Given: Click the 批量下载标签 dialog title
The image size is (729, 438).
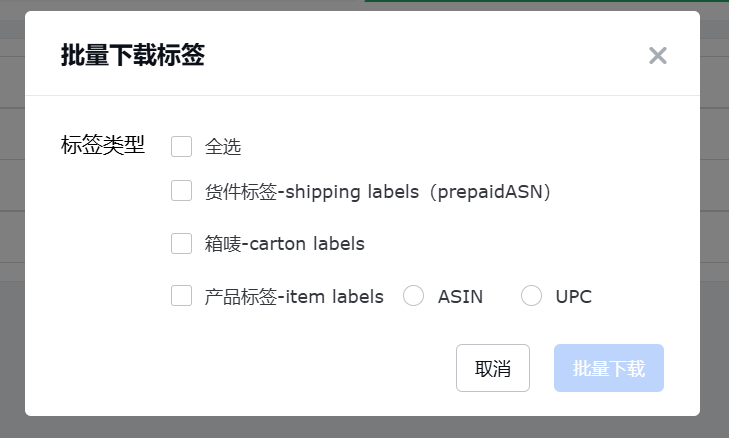Looking at the screenshot, I should [x=133, y=56].
